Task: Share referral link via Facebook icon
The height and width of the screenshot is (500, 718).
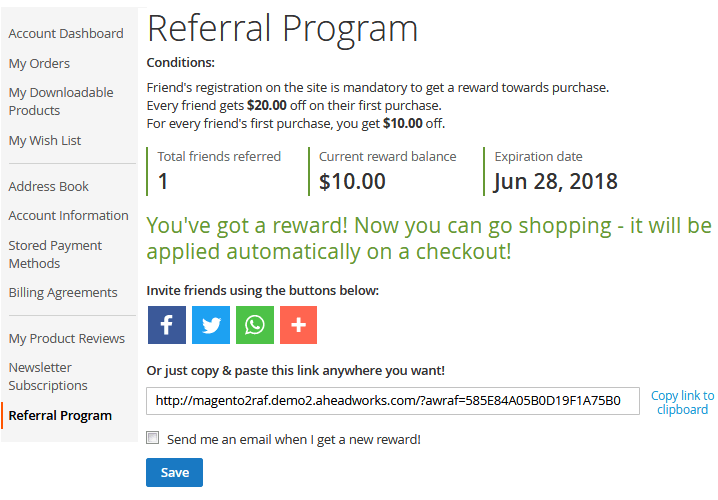Action: pos(167,325)
